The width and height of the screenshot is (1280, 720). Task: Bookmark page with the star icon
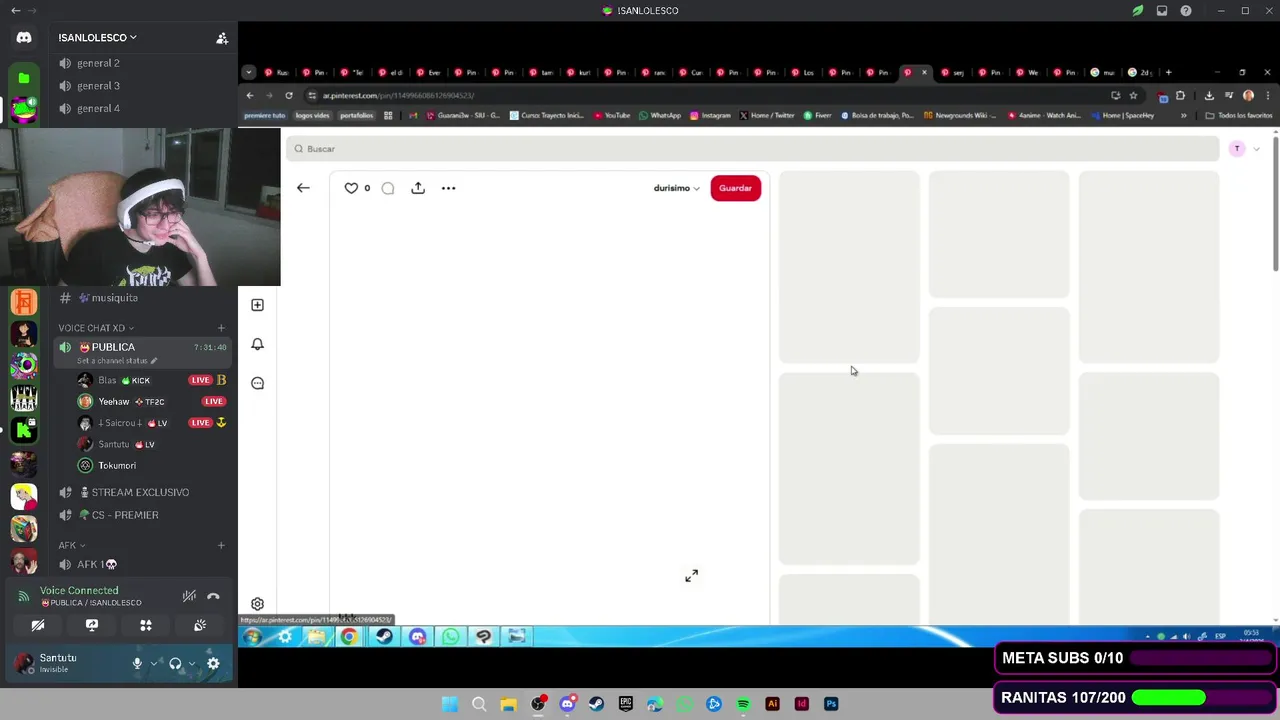pos(1133,95)
